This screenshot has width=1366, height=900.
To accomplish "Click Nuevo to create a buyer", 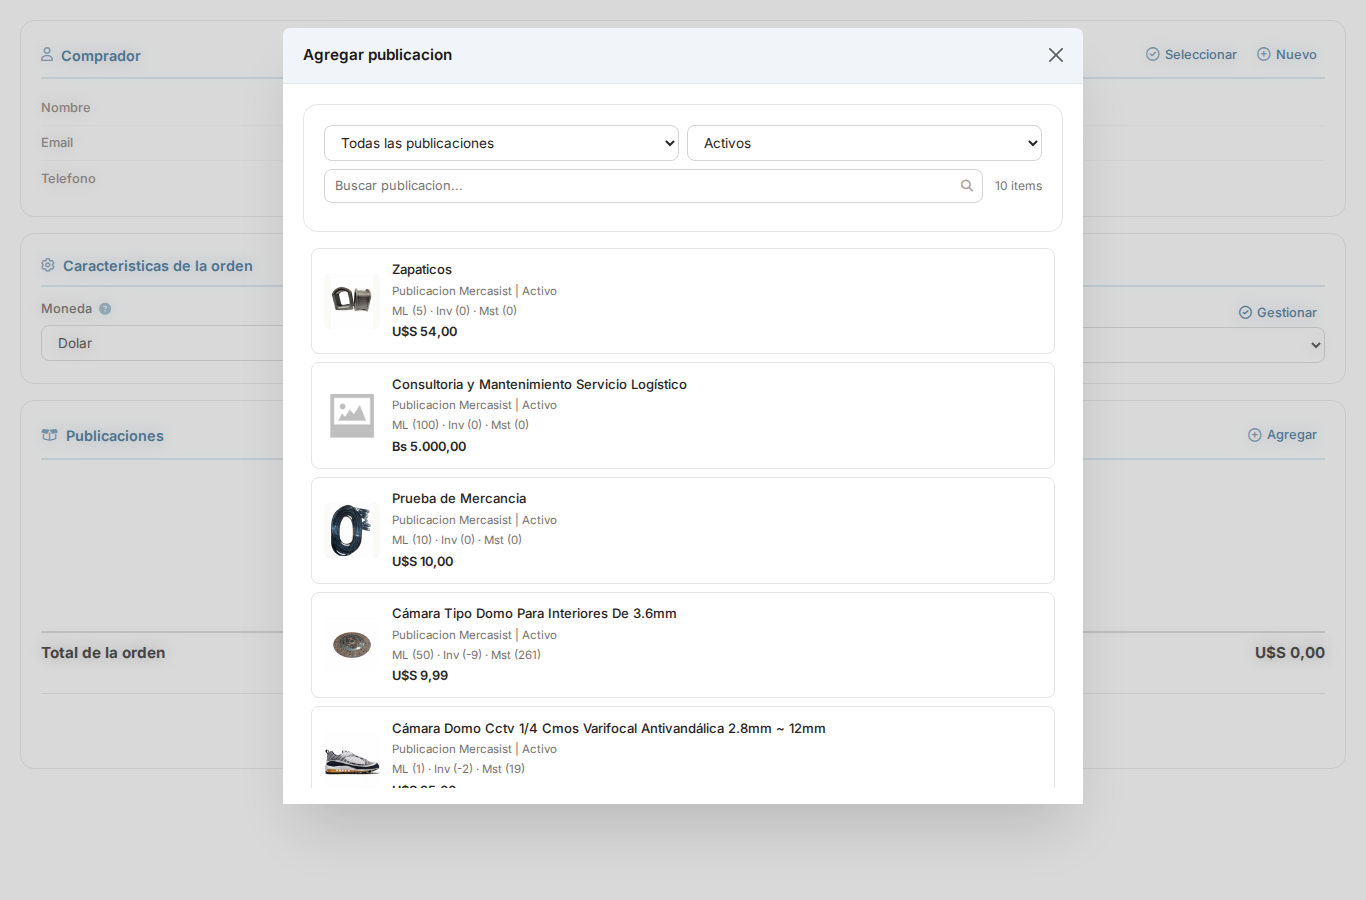I will 1286,55.
